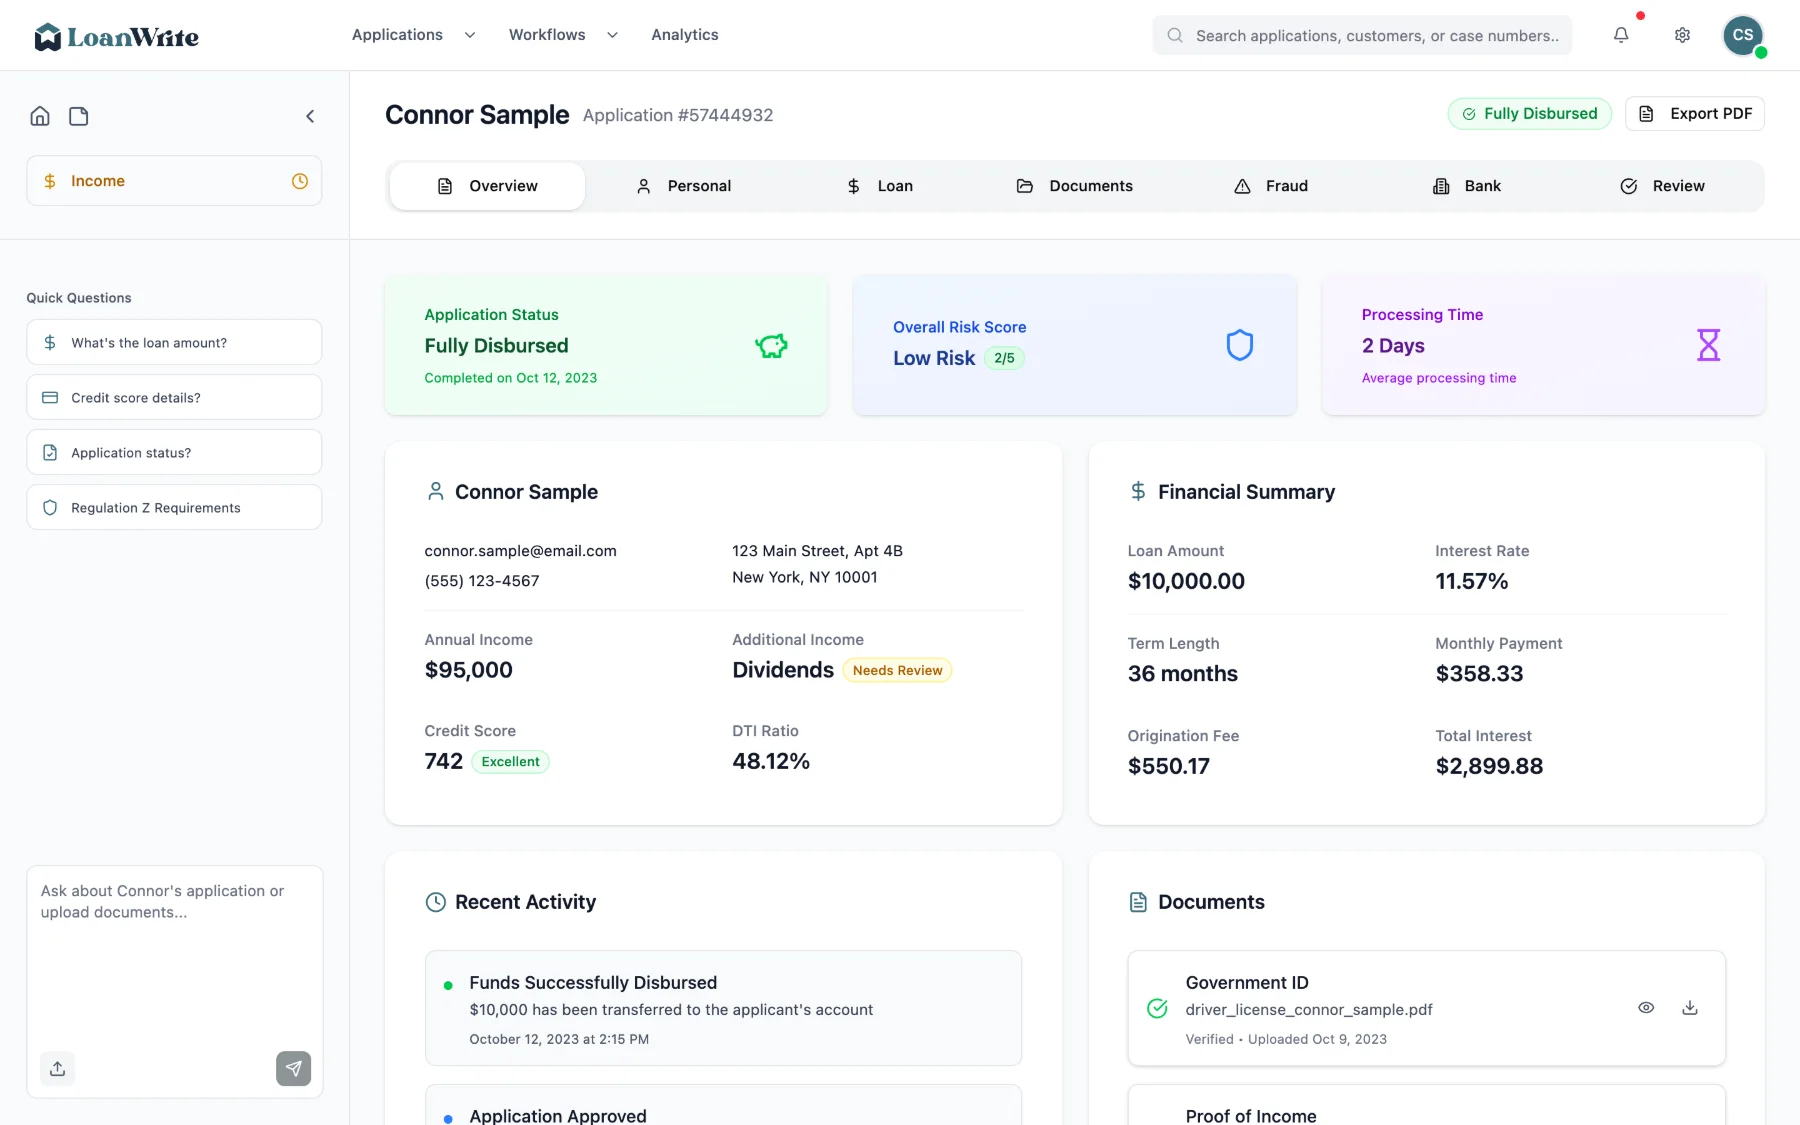Click the CS user avatar
This screenshot has height=1125, width=1800.
1743,35
